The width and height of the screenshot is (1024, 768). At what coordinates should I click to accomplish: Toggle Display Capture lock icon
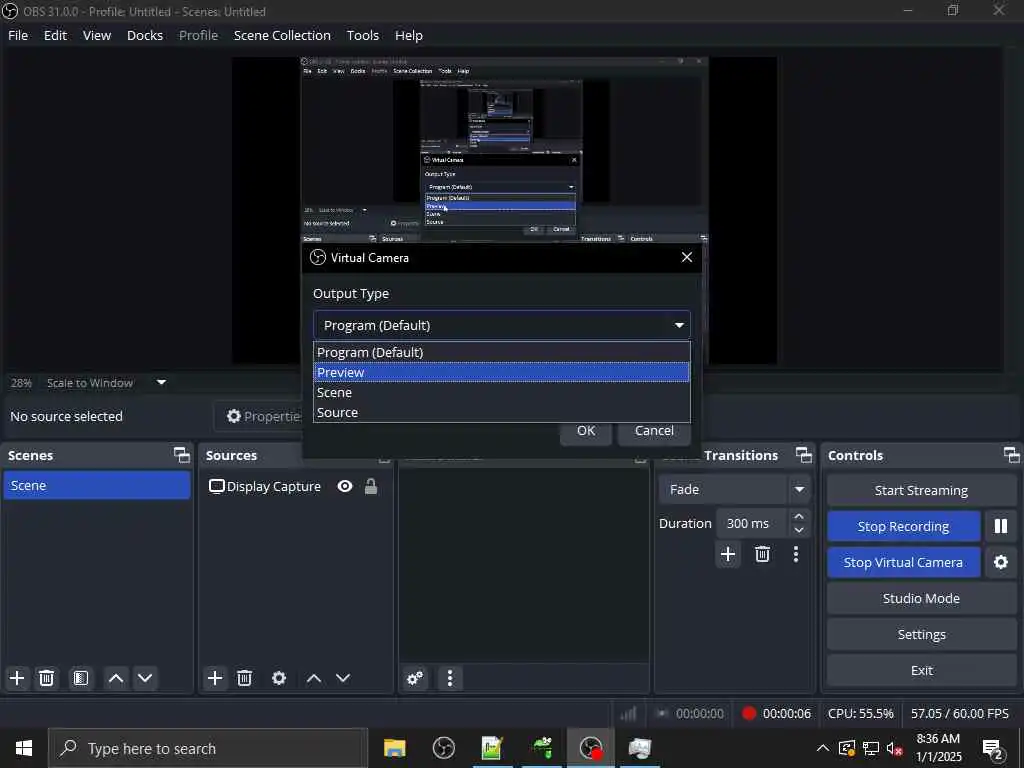(x=371, y=486)
